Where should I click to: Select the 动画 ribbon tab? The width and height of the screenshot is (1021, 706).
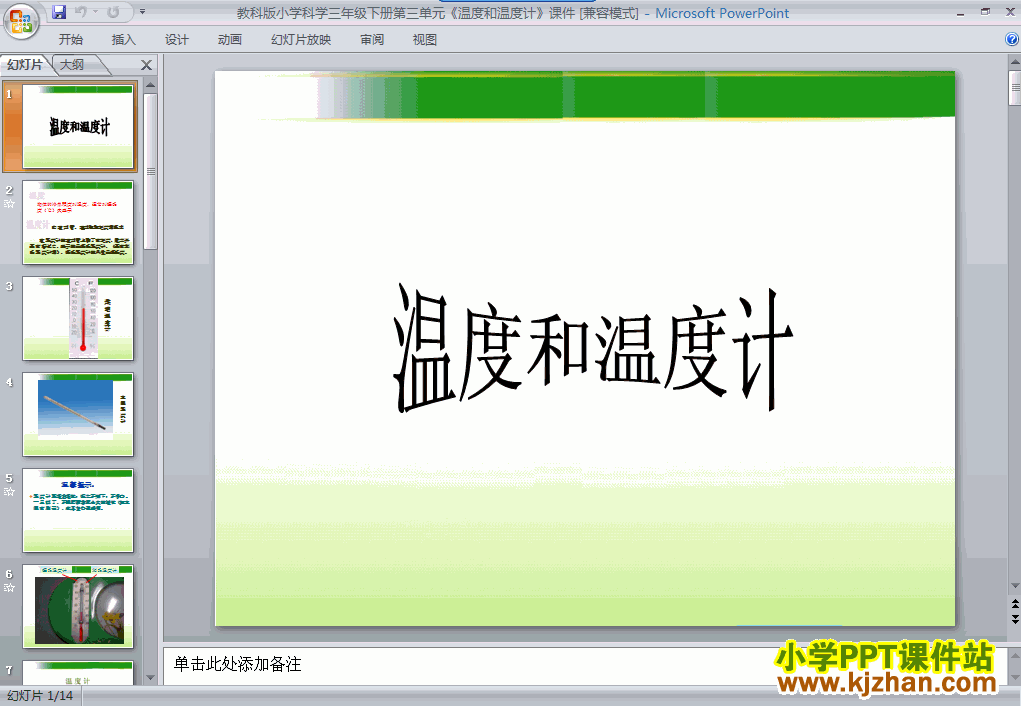point(229,40)
